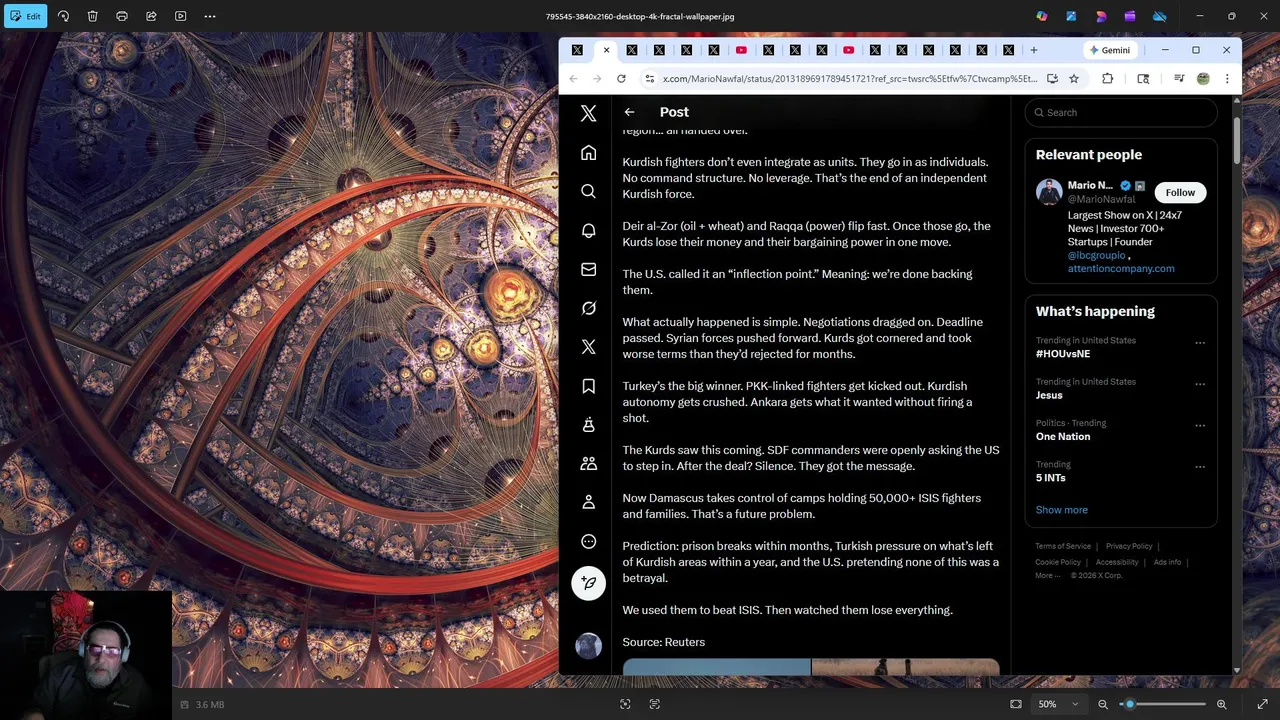This screenshot has height=720, width=1280.
Task: Click the X Search input field
Action: coord(1121,112)
